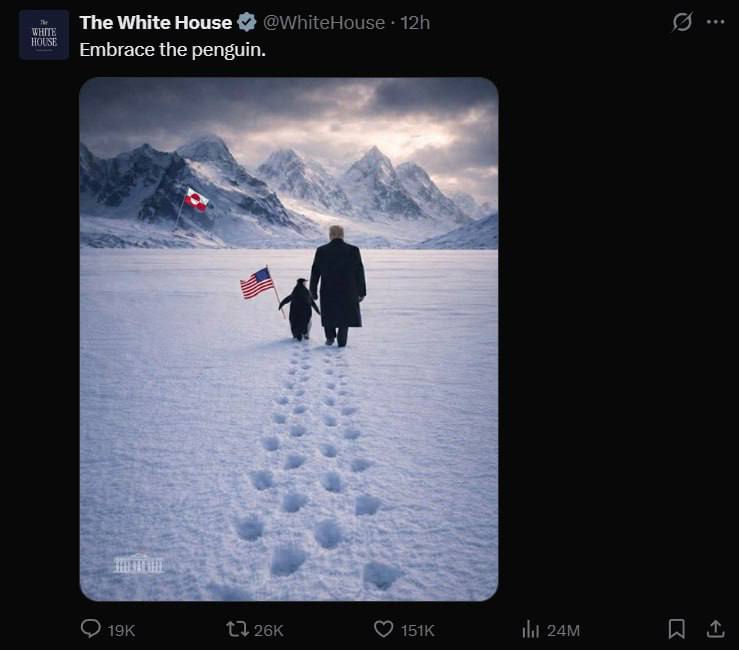Bookmark the White House post
739x650 pixels.
pyautogui.click(x=676, y=629)
